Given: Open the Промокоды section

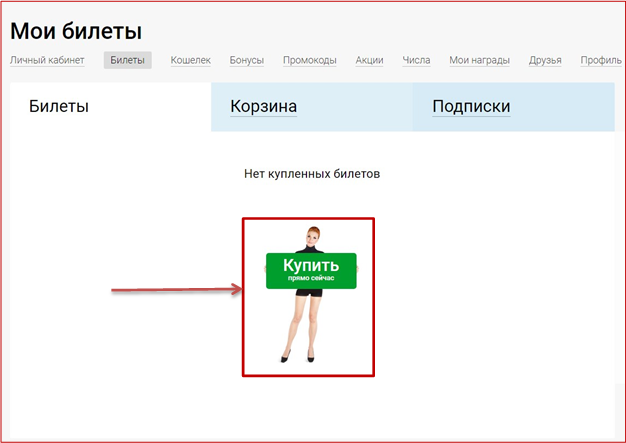Looking at the screenshot, I should pos(310,60).
